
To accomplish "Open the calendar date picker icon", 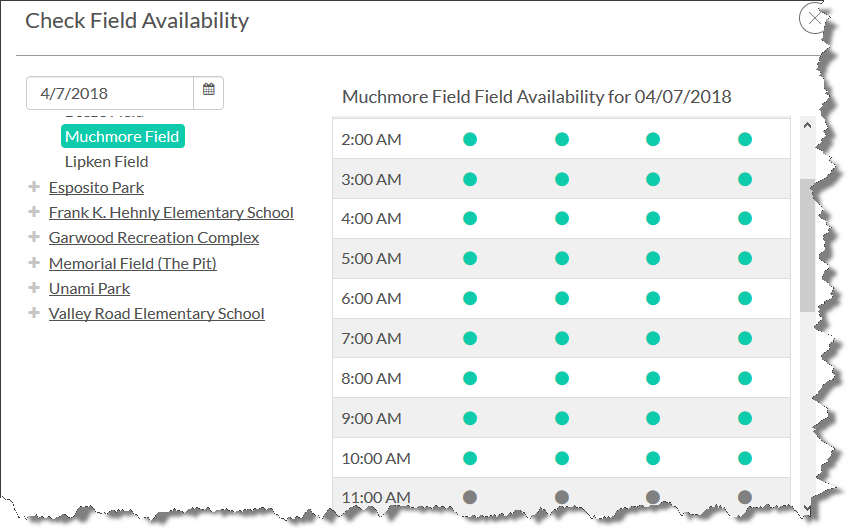I will pos(208,92).
